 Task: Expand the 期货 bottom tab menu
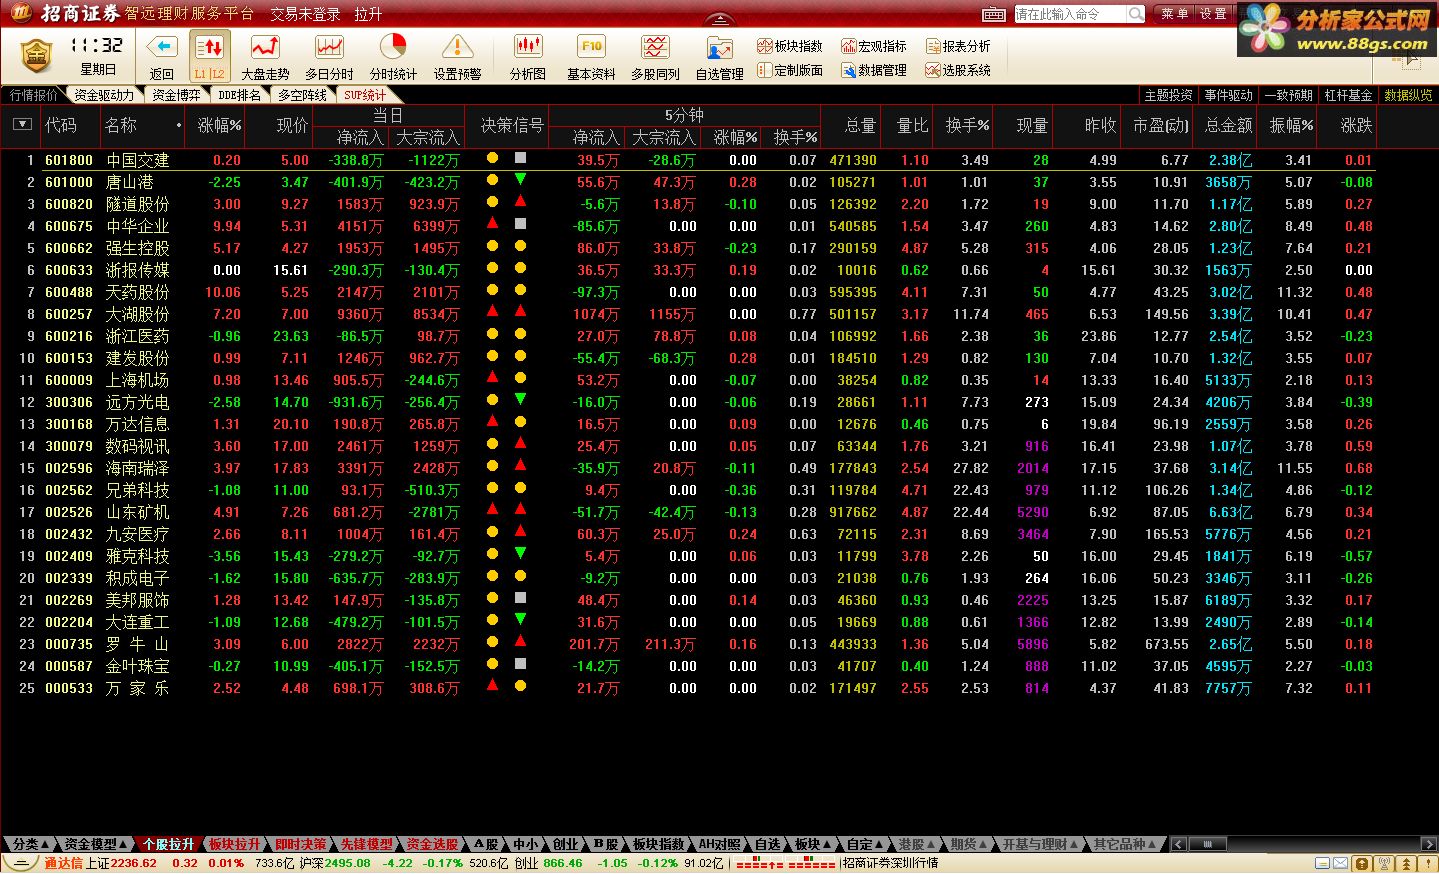coord(968,844)
